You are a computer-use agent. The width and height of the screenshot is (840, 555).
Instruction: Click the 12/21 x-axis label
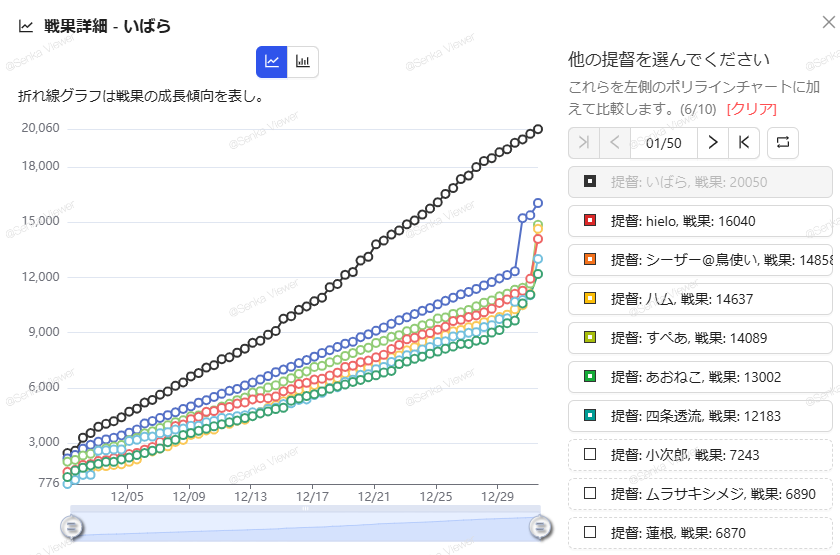(374, 497)
